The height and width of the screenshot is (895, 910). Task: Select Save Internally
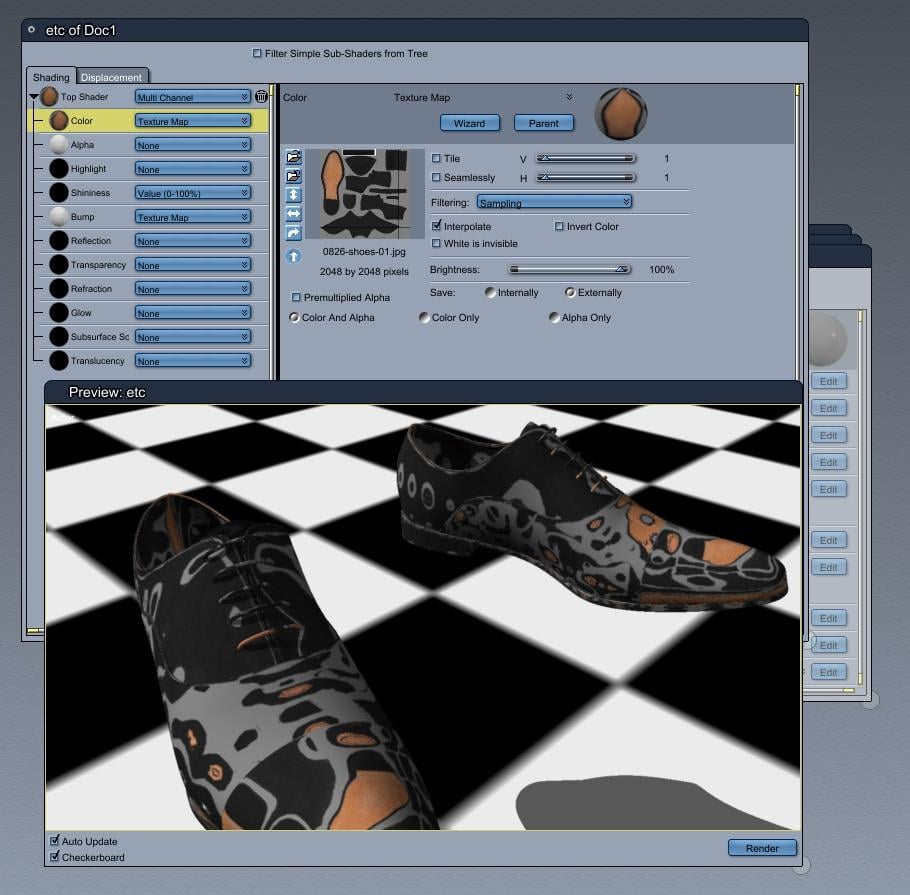[x=490, y=293]
